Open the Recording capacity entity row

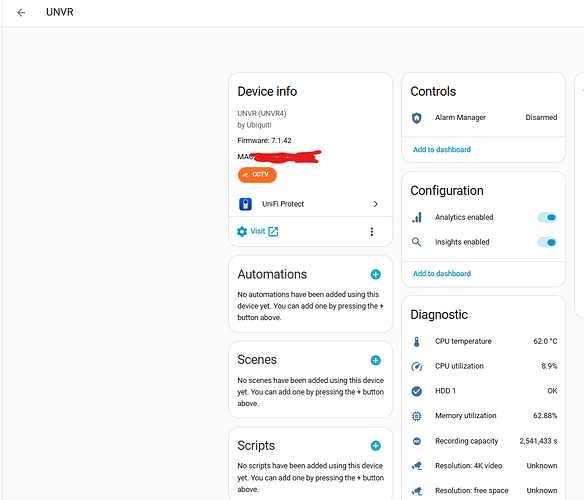pyautogui.click(x=484, y=441)
